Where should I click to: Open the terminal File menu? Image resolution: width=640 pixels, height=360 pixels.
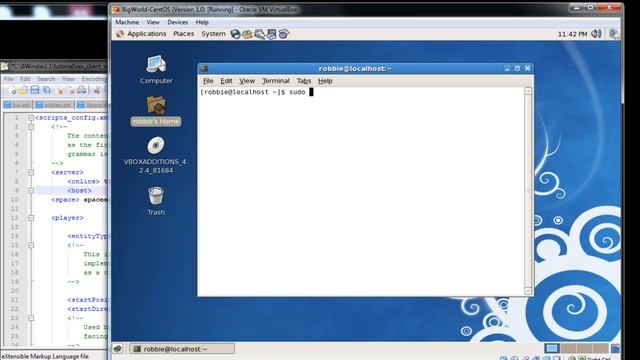click(x=208, y=81)
